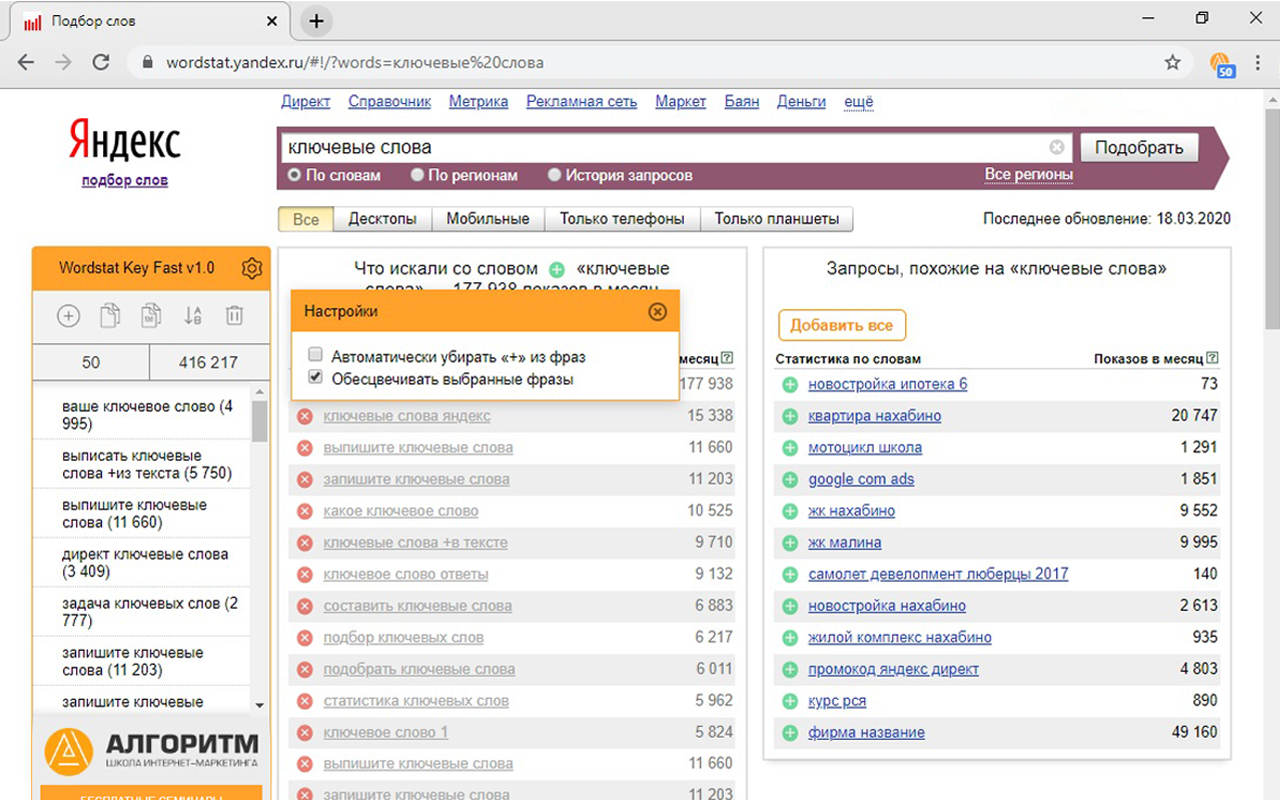Open 'Маркет' link
The image size is (1280, 800).
[681, 101]
